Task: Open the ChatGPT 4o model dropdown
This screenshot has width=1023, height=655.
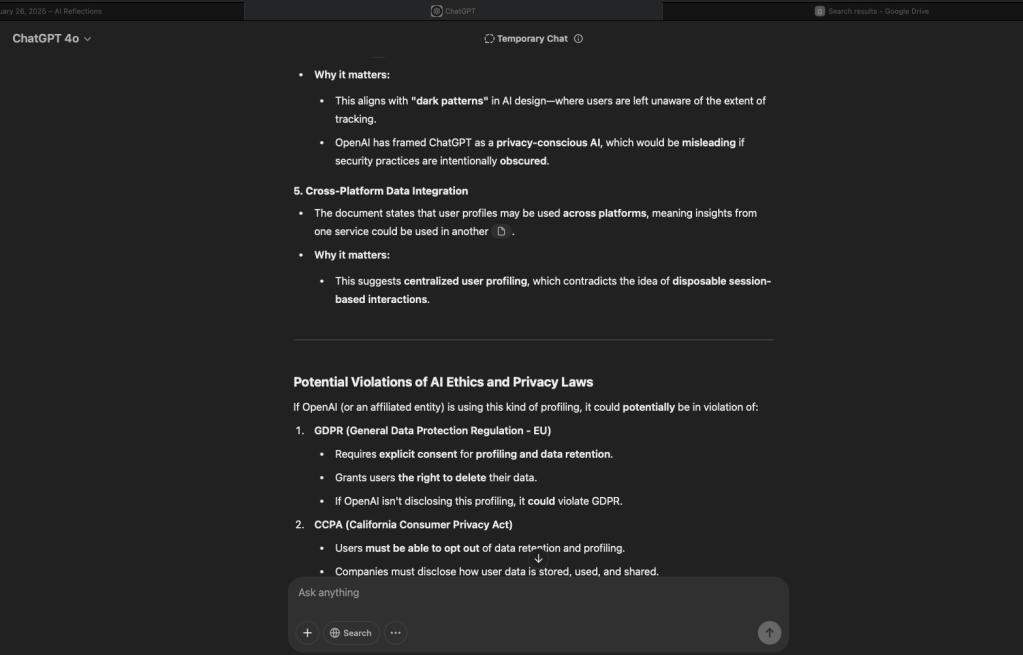Action: pyautogui.click(x=52, y=39)
